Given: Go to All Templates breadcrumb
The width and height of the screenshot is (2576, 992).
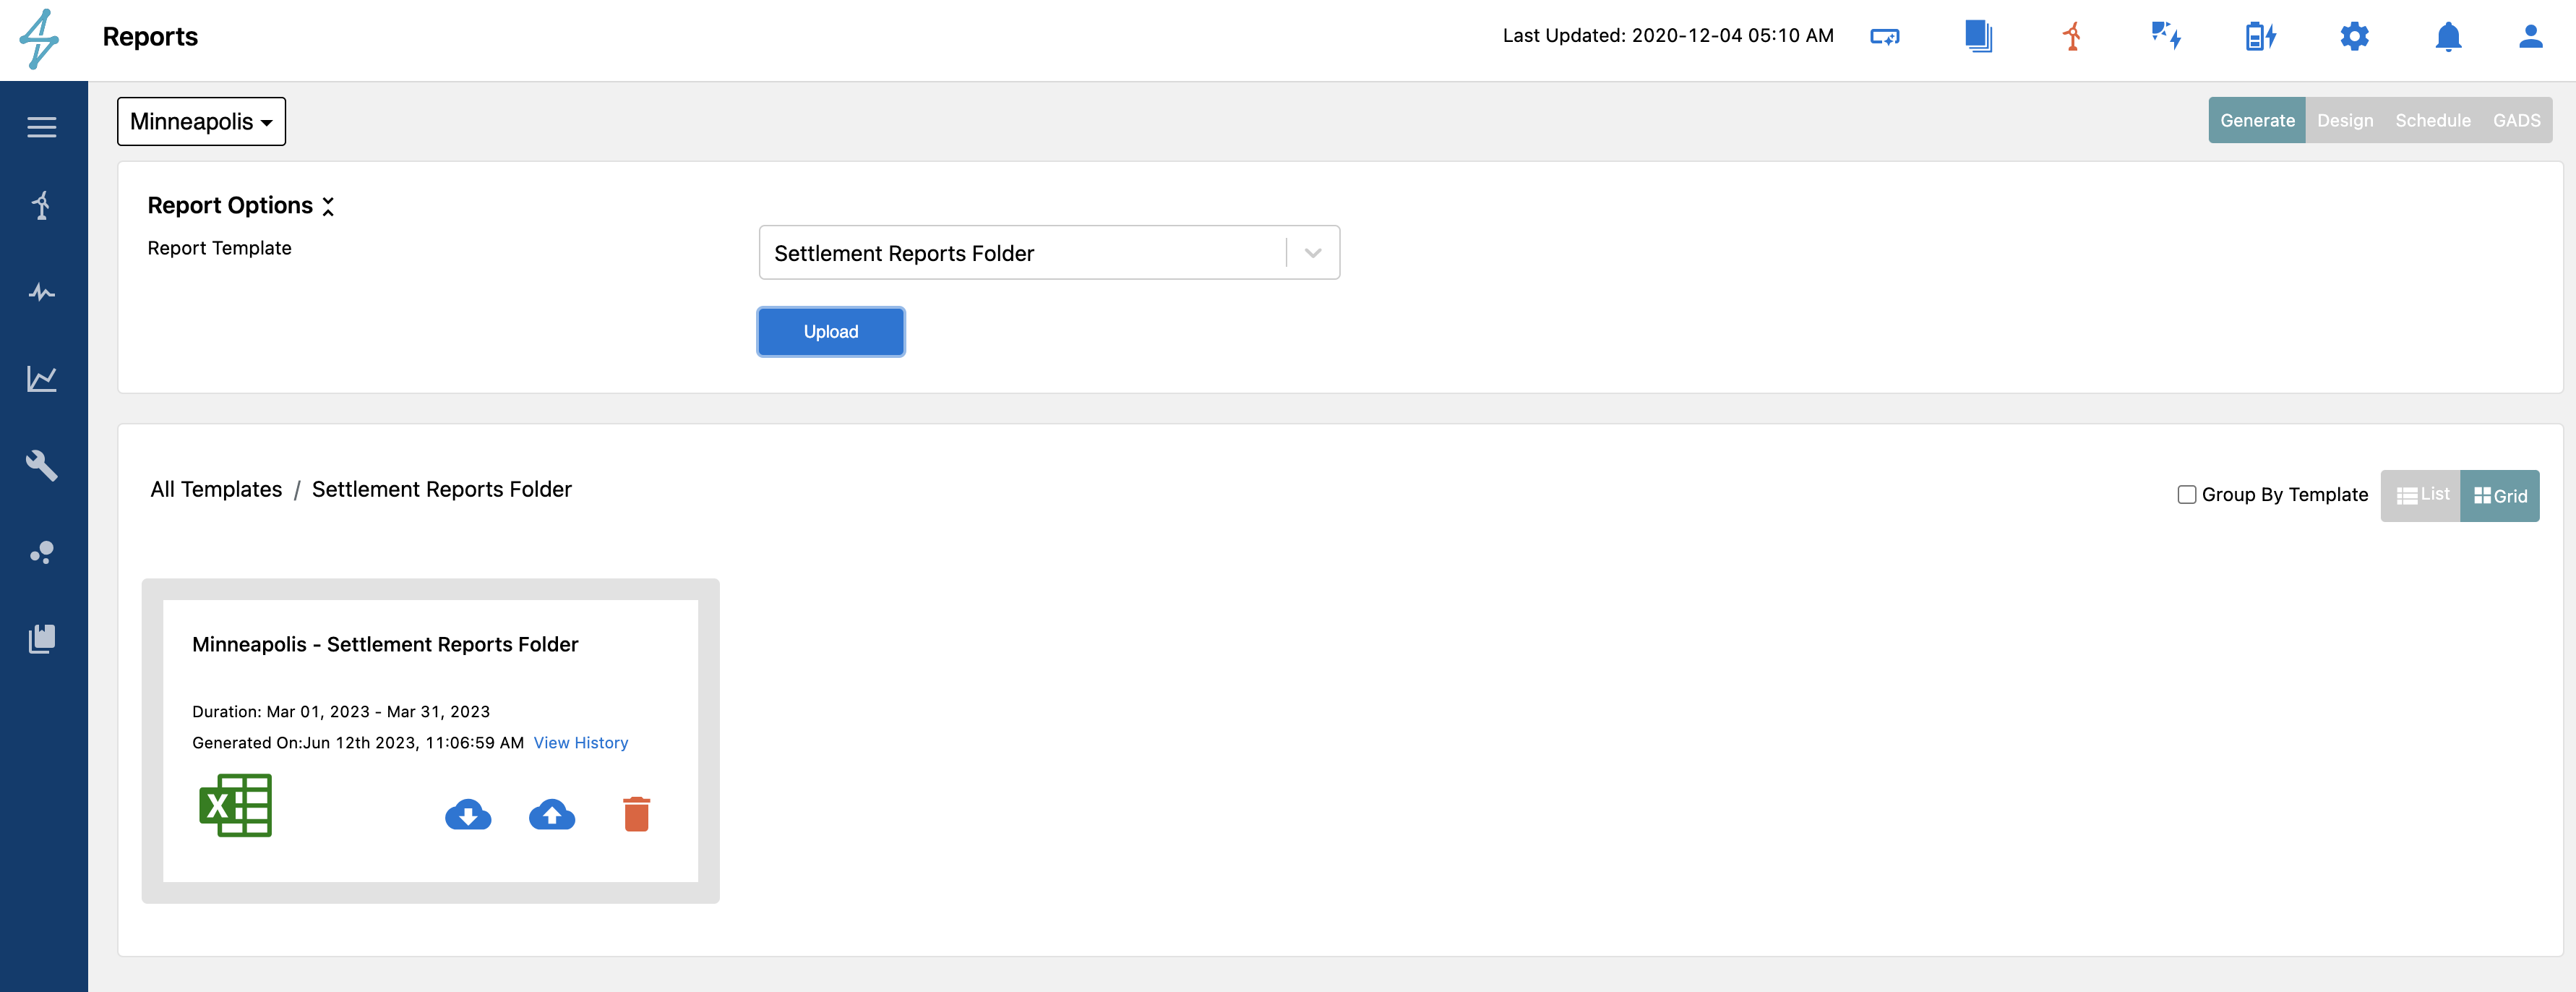Looking at the screenshot, I should click(216, 489).
